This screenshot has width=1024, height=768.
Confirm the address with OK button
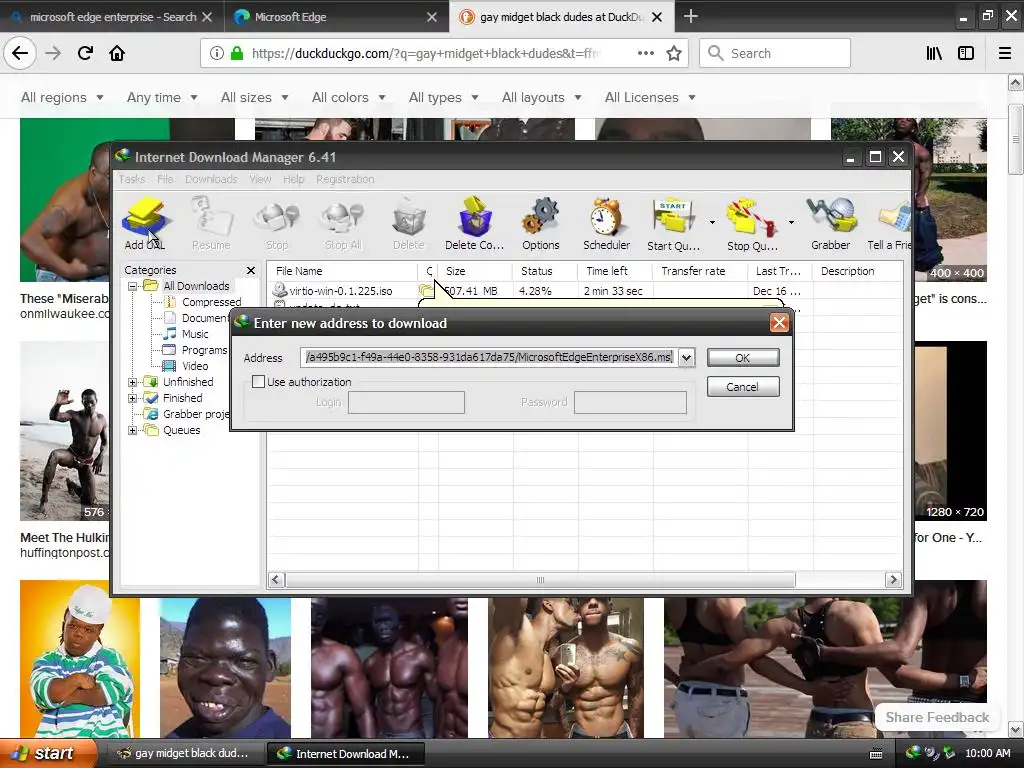coord(743,358)
